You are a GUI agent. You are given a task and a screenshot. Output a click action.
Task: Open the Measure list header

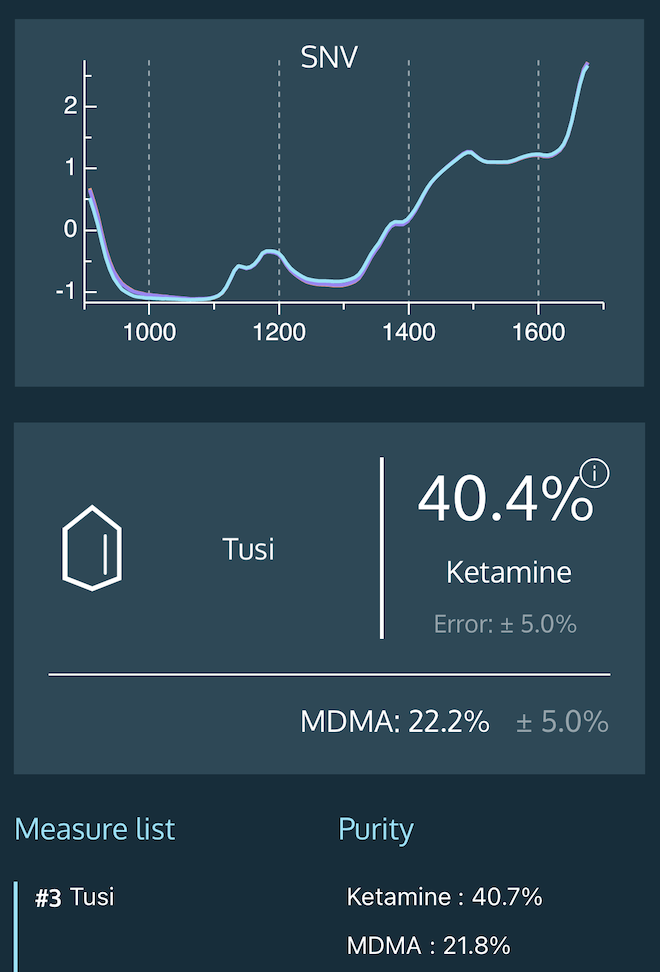click(95, 829)
